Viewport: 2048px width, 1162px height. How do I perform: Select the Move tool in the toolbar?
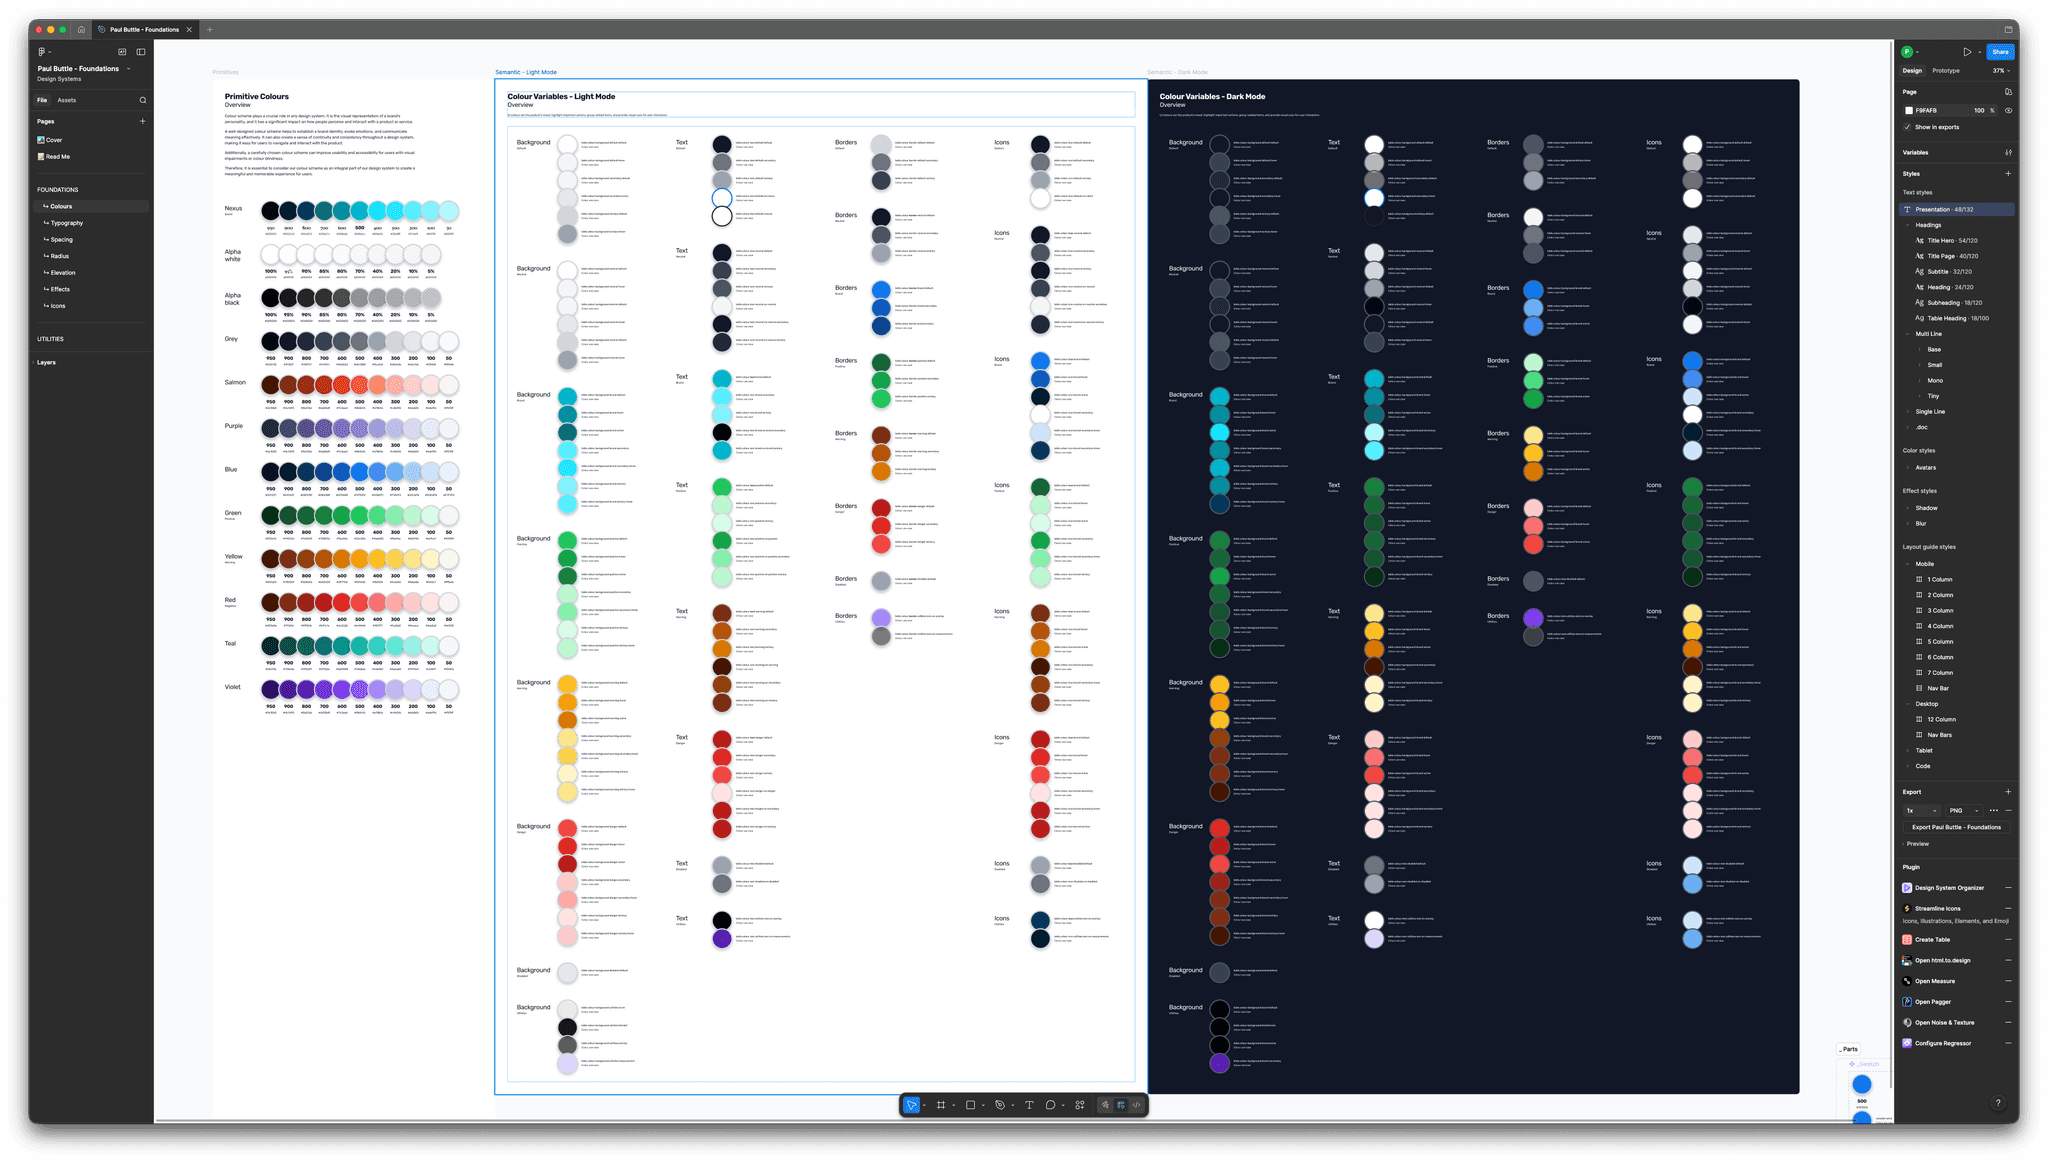[x=911, y=1105]
